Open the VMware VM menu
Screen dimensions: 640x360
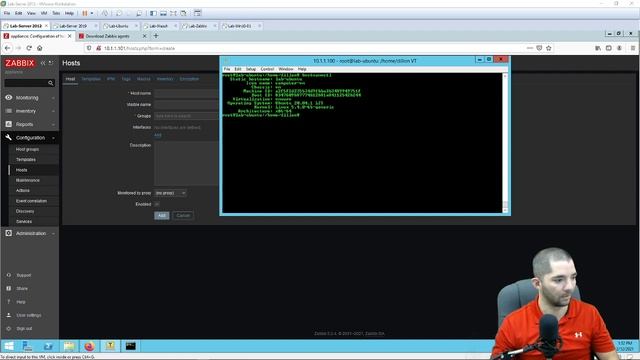click(44, 13)
